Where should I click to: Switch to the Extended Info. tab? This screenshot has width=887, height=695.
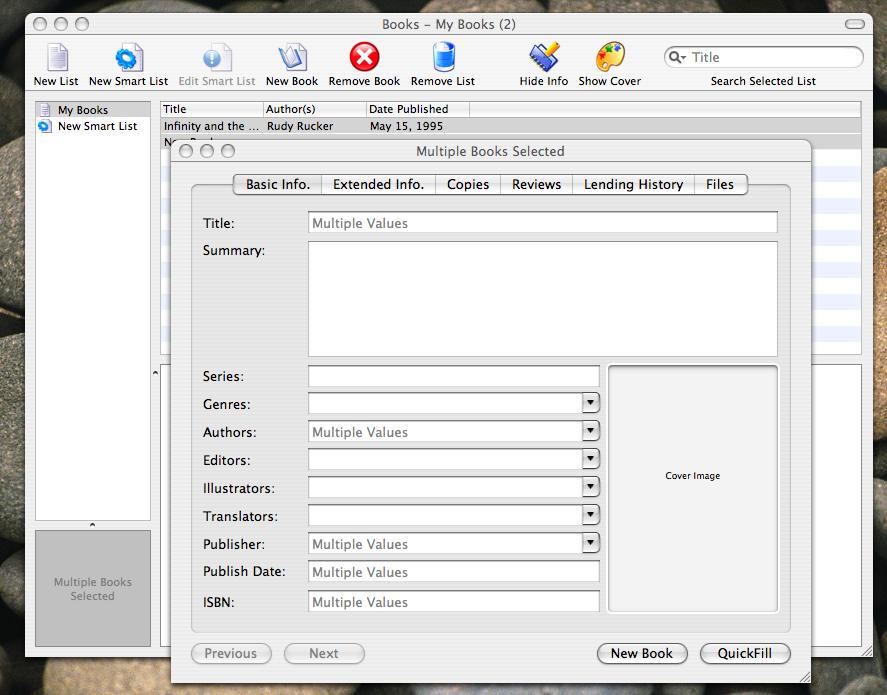tap(378, 184)
